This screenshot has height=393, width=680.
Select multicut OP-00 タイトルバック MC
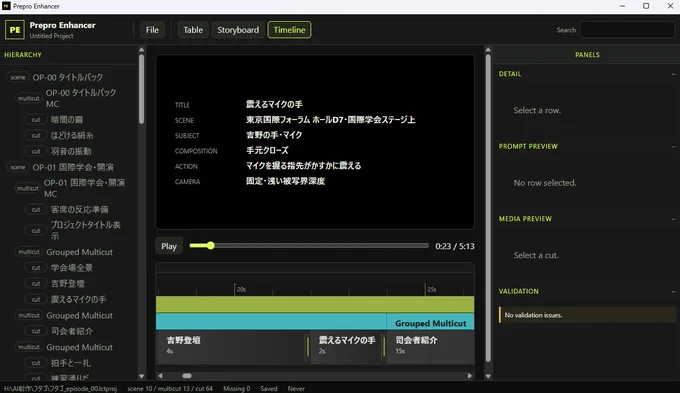[81, 98]
